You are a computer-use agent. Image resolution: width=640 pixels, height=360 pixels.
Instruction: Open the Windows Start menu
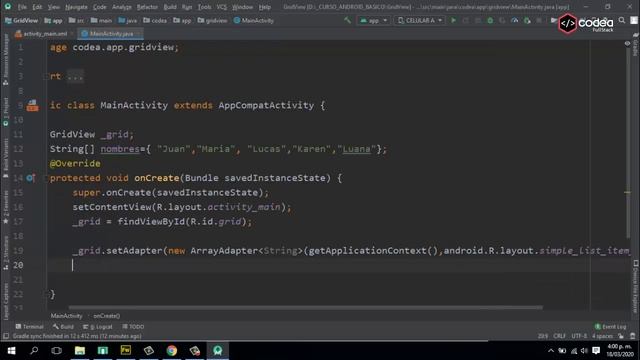11,350
